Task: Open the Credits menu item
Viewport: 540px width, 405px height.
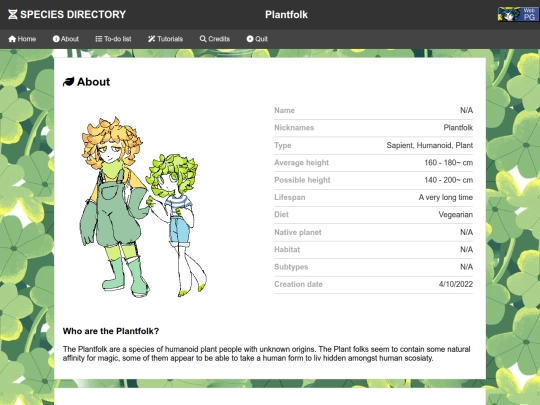Action: point(215,39)
